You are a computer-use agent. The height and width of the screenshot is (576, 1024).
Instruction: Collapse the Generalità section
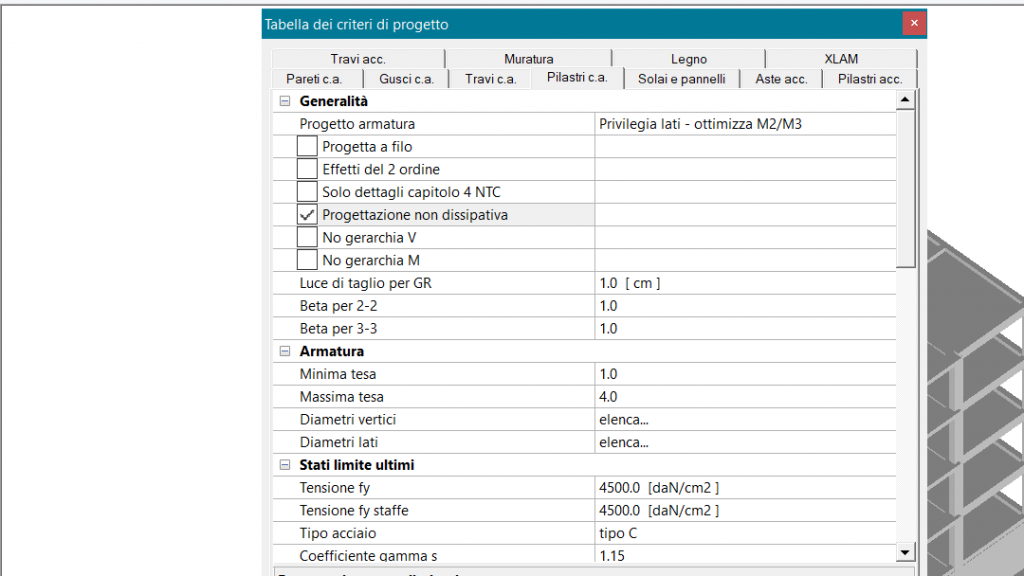(x=285, y=101)
